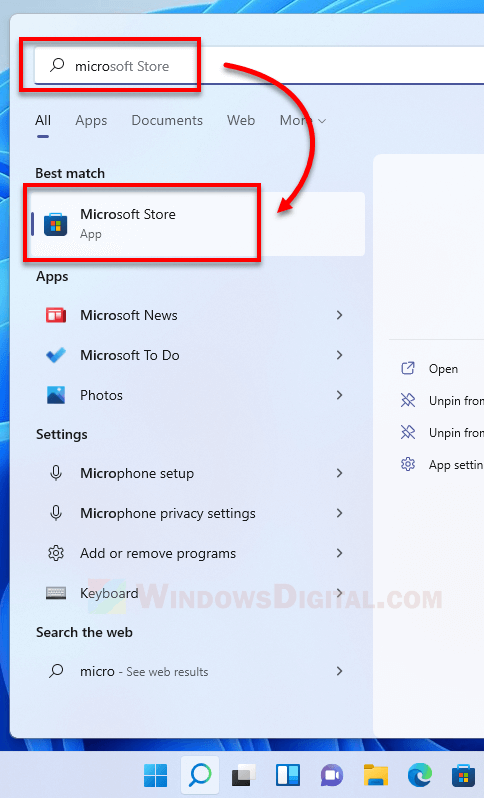
Task: Click the second Unpin from option text
Action: (x=456, y=433)
